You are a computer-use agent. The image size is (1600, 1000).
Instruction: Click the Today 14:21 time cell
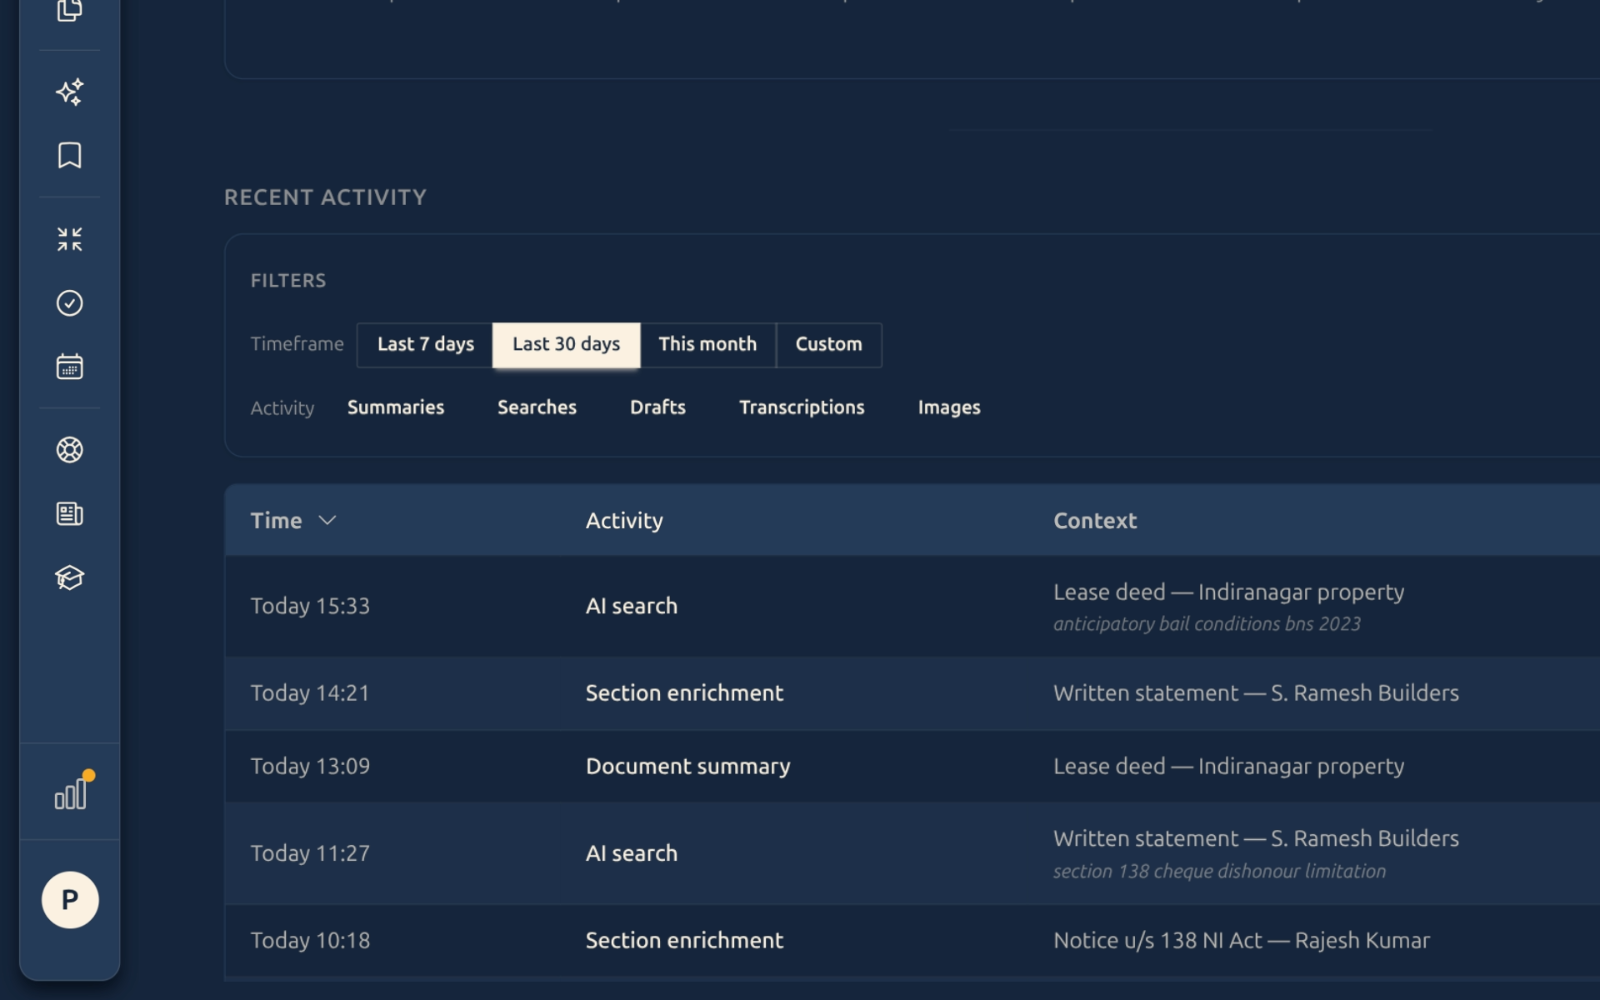pyautogui.click(x=310, y=693)
